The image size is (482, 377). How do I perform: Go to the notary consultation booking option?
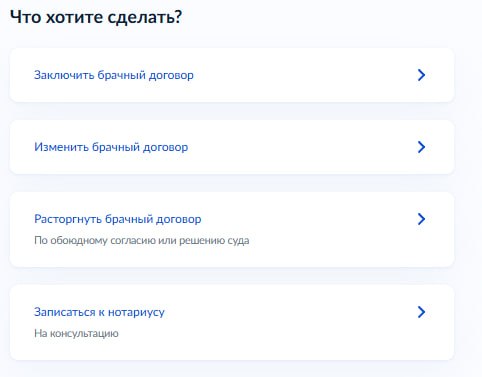click(x=232, y=322)
